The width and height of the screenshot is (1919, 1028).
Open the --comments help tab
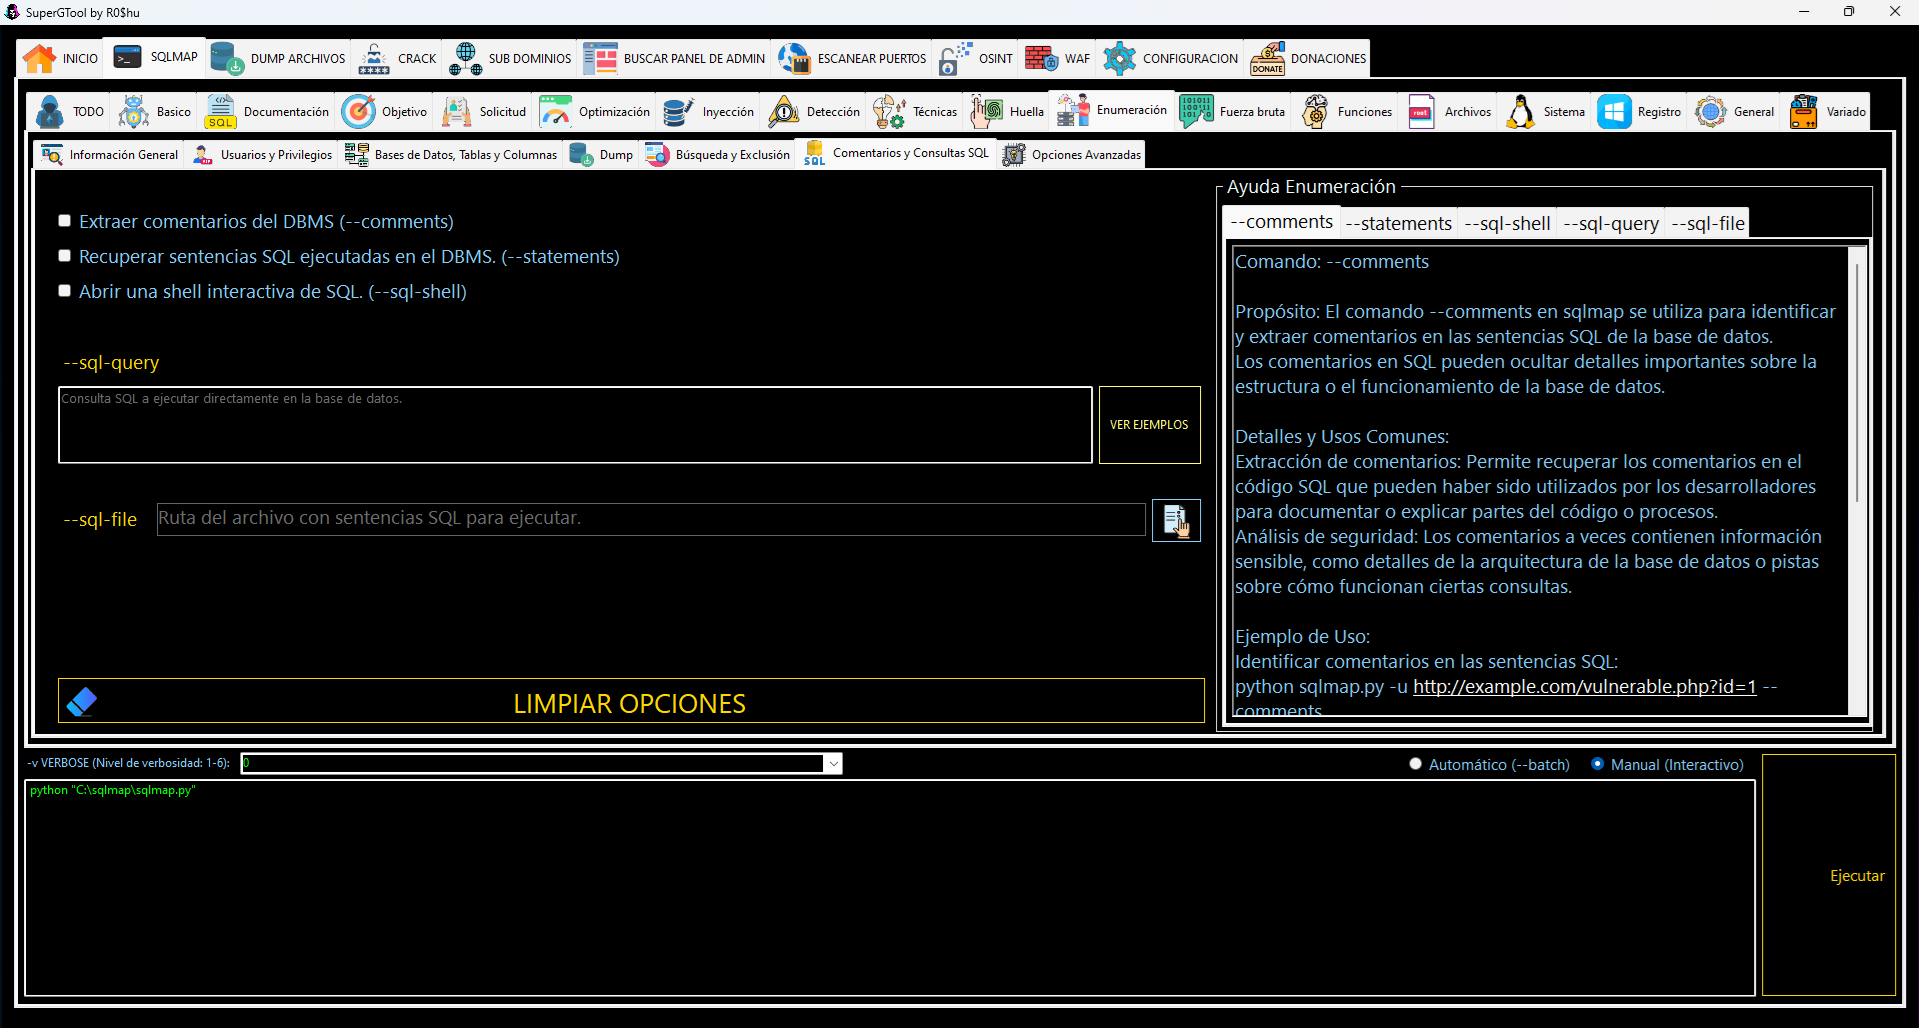click(x=1281, y=222)
